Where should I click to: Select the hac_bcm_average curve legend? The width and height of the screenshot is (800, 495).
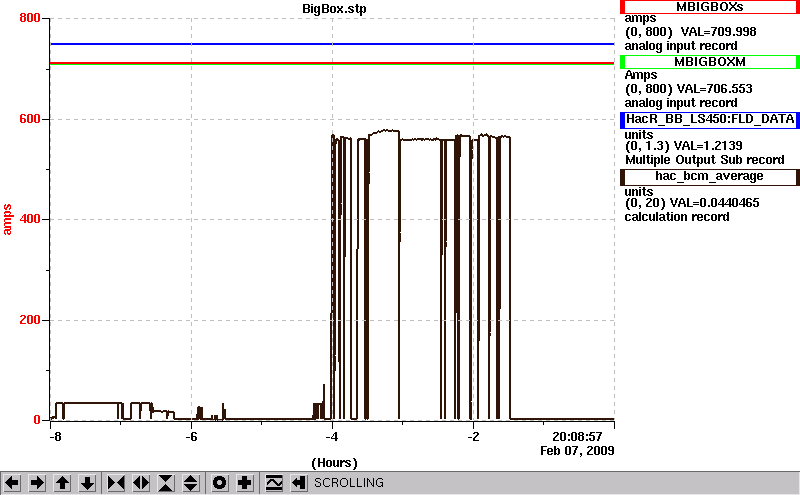click(x=709, y=177)
